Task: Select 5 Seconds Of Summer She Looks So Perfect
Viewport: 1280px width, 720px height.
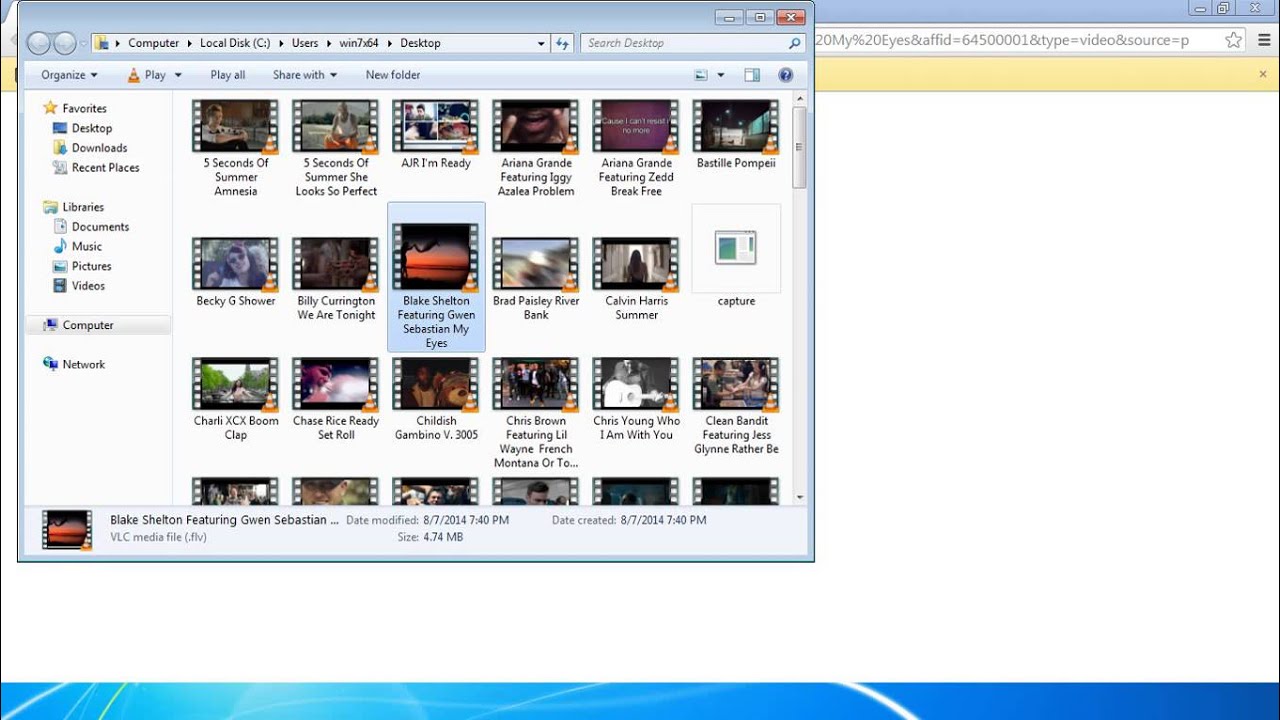Action: tap(336, 149)
